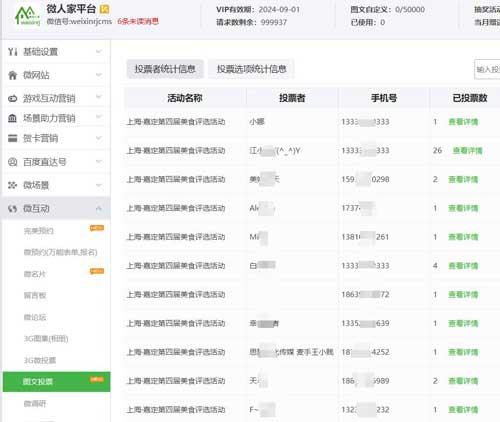
Task: View details for phone ending 261
Action: click(463, 237)
